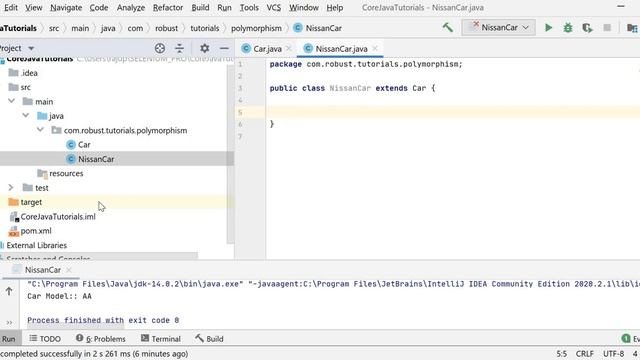Open the TODO tool window
Screen dimensions: 640x360
(x=45, y=339)
